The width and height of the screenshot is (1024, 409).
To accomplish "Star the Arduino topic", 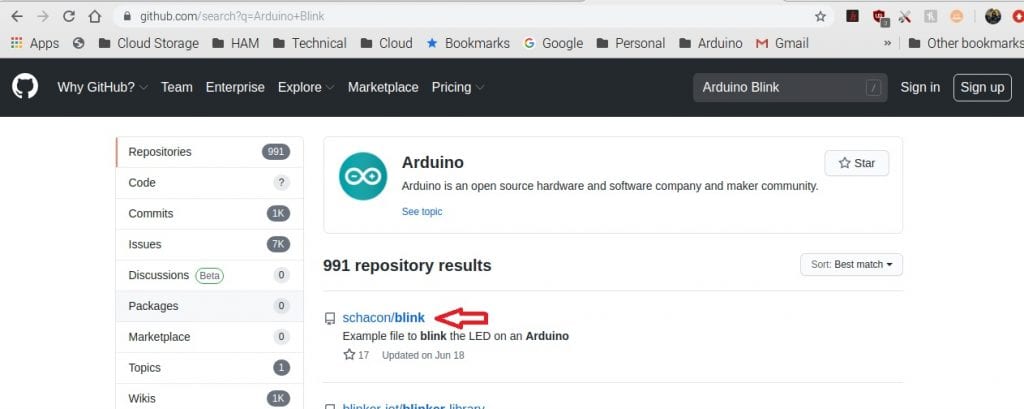I will click(x=857, y=163).
